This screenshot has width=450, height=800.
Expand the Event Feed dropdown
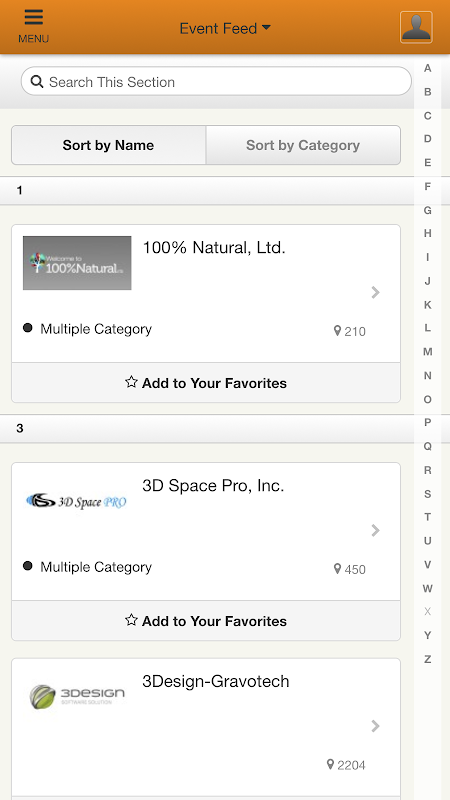[225, 29]
